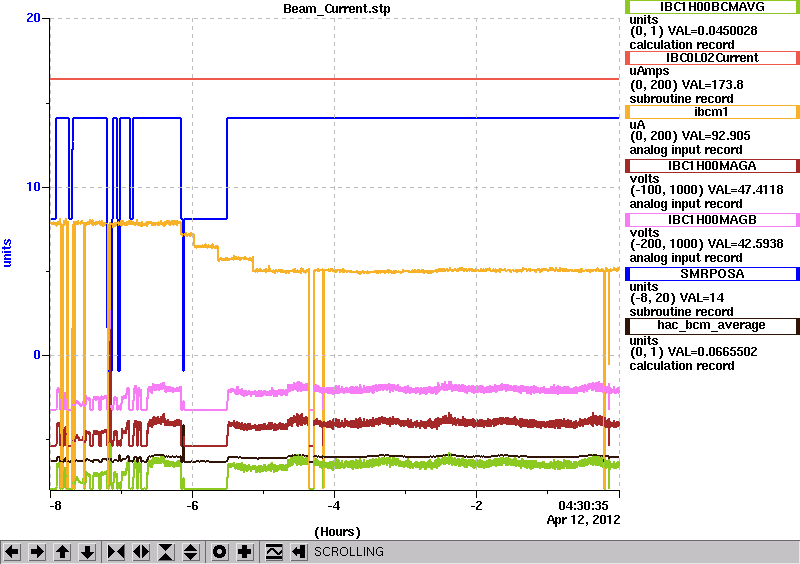The width and height of the screenshot is (800, 564).
Task: Select the IBC1H00BCMAVG legend entry
Action: coord(712,7)
